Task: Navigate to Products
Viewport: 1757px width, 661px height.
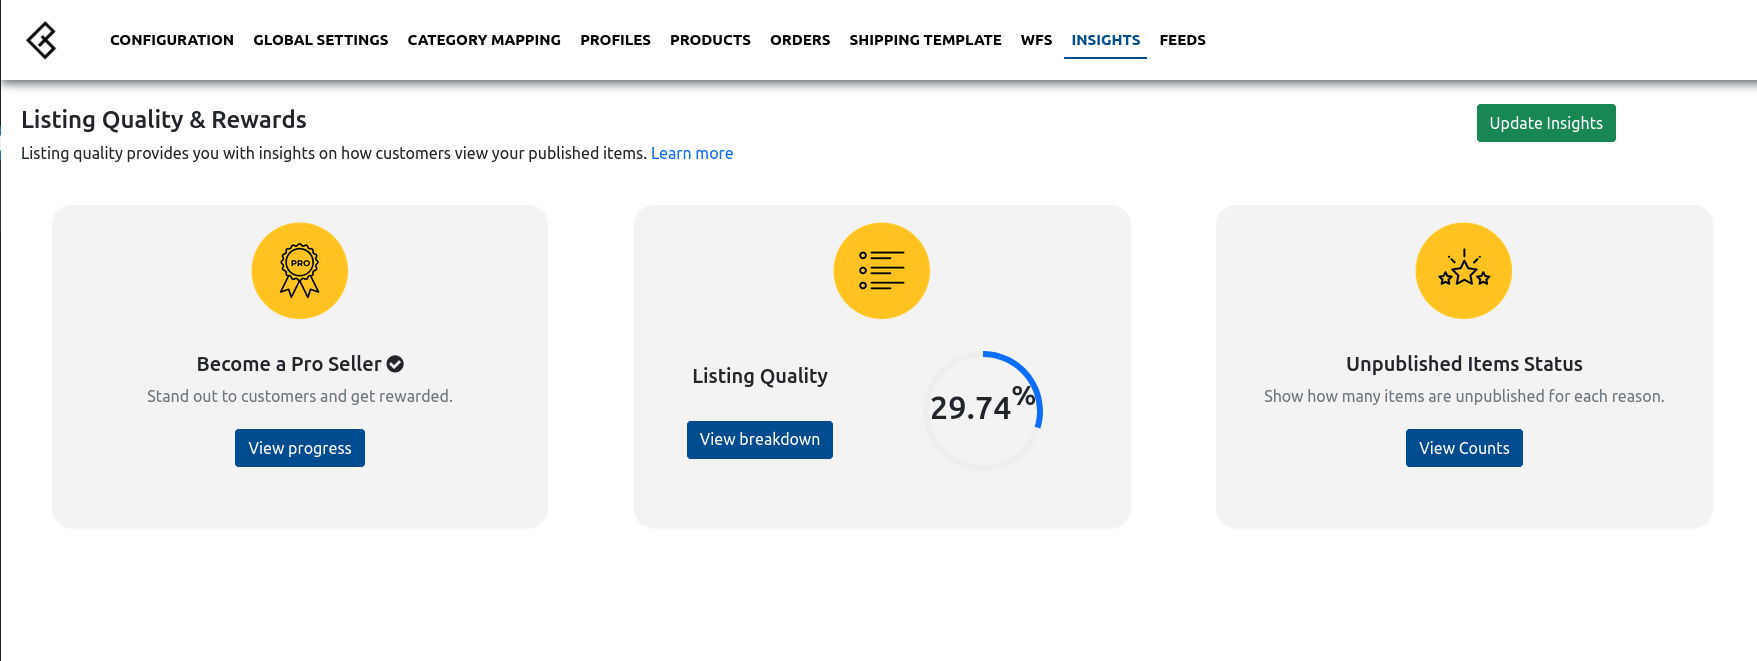Action: tap(710, 40)
